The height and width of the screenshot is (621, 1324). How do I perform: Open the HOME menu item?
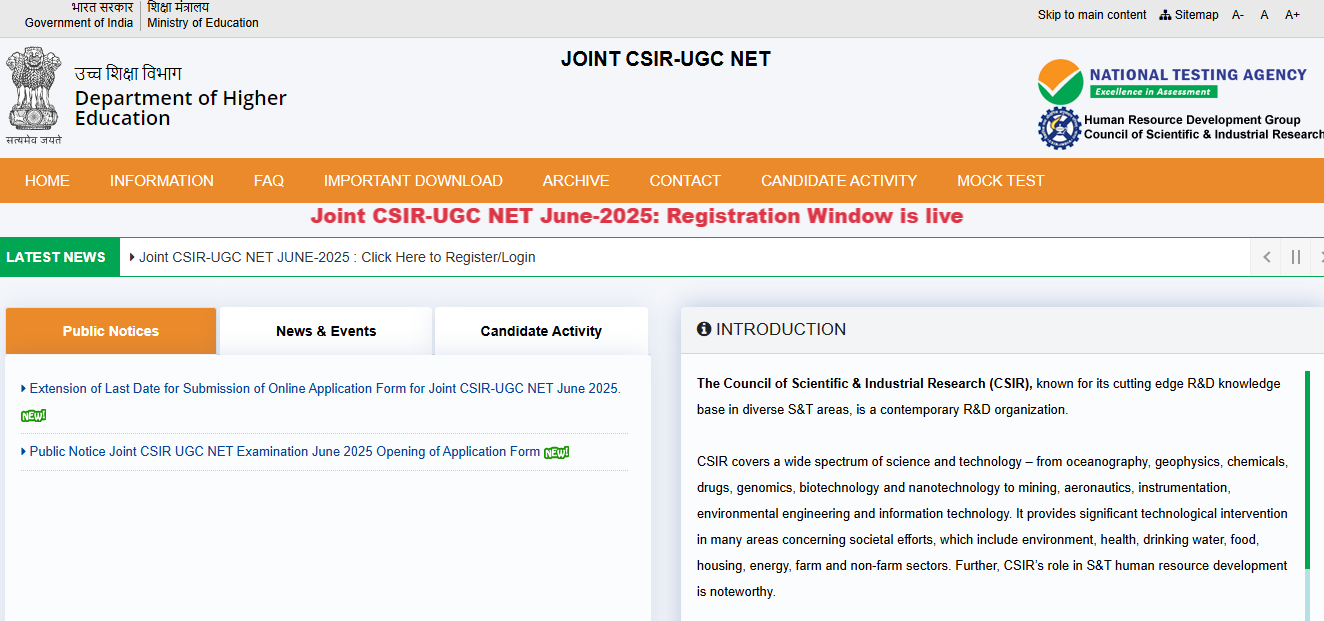[x=47, y=181]
